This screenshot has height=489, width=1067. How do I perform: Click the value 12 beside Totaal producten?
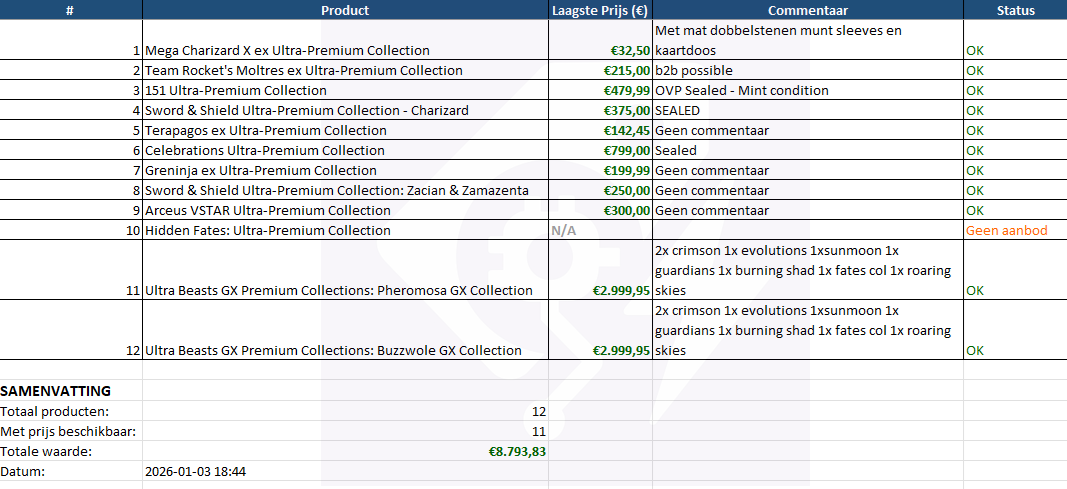tap(539, 411)
